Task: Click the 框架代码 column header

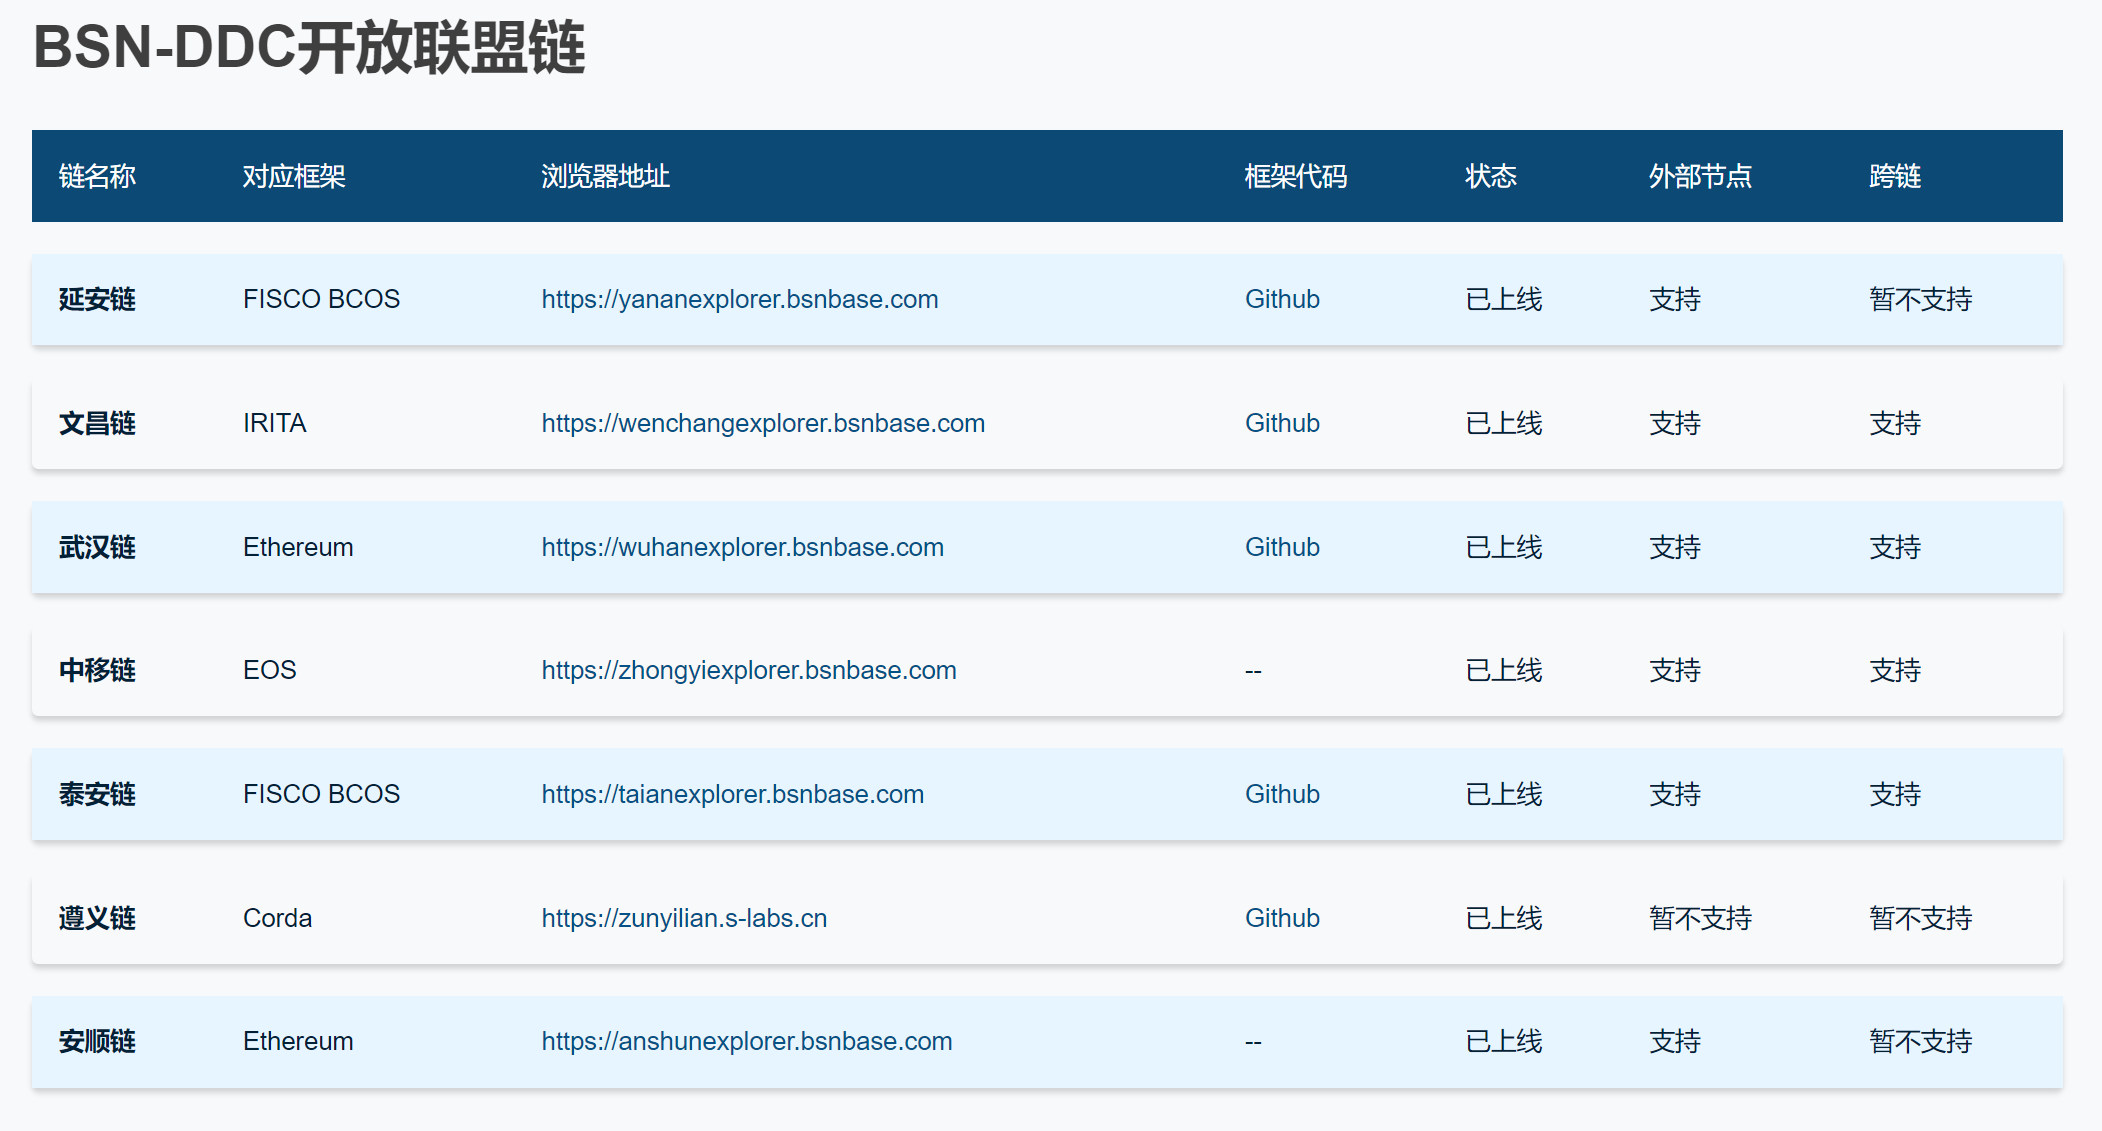Action: pos(1295,176)
